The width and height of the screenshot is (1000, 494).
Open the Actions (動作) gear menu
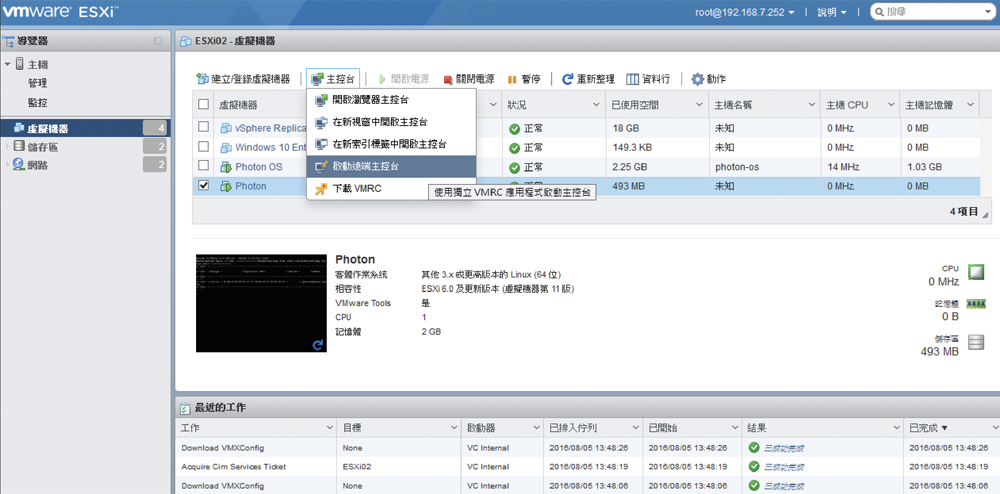coord(709,79)
